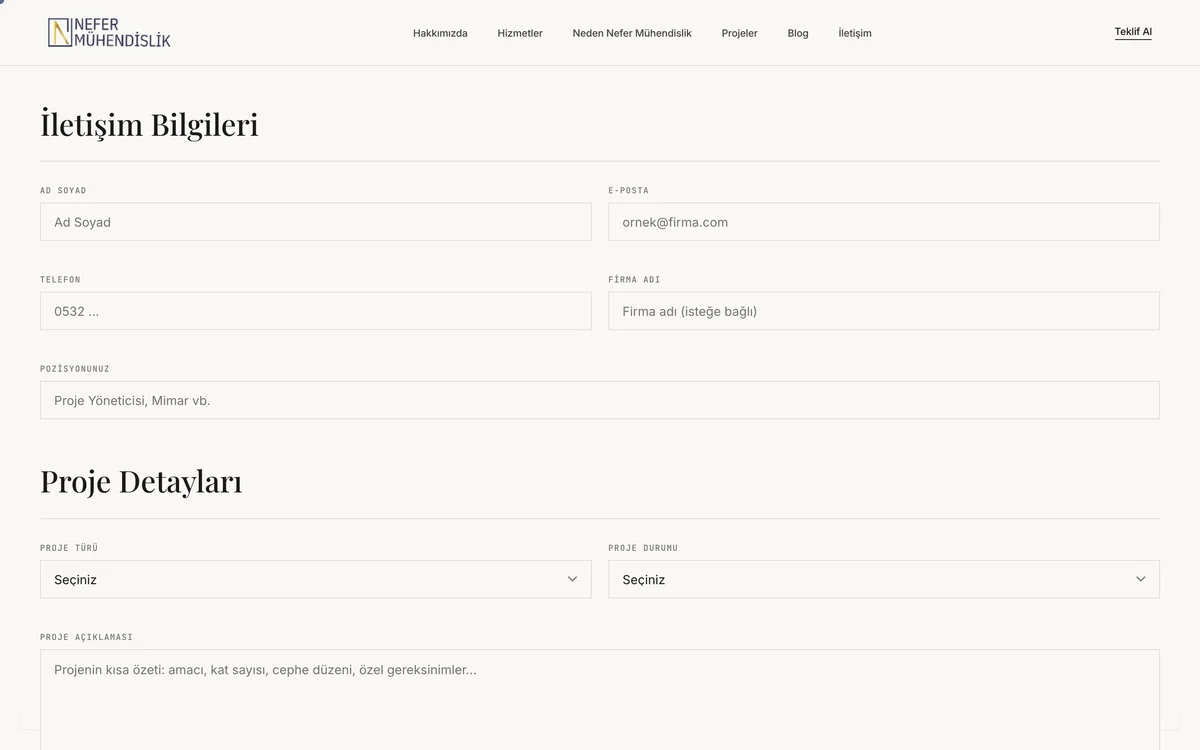Click the PROJE DURUMU label

click(643, 547)
